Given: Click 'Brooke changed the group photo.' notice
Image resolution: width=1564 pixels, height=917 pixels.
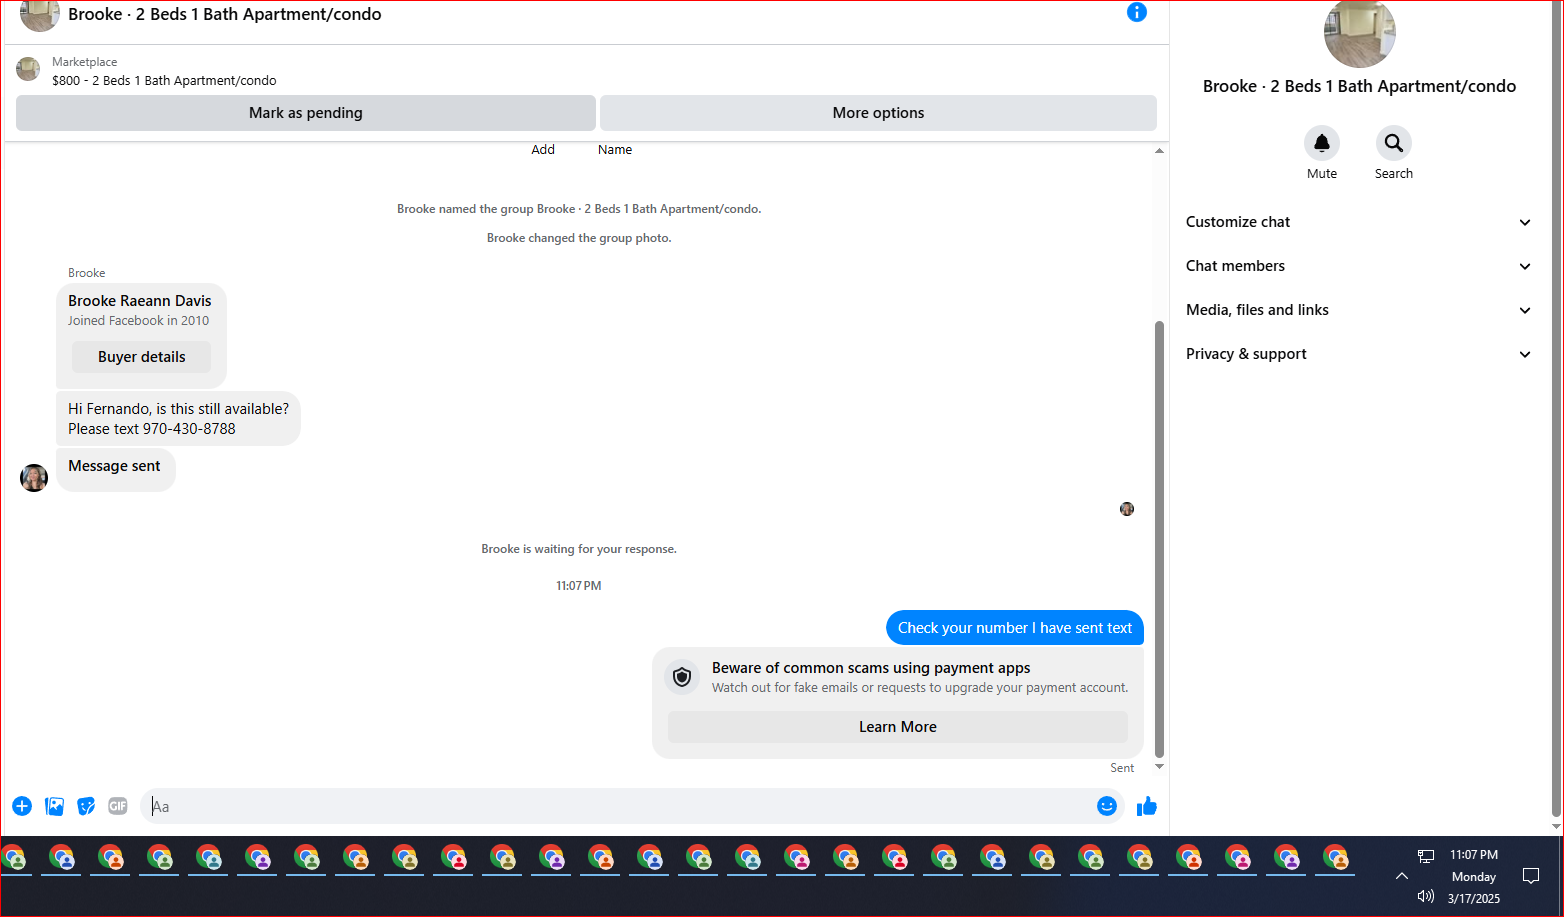Looking at the screenshot, I should (579, 238).
